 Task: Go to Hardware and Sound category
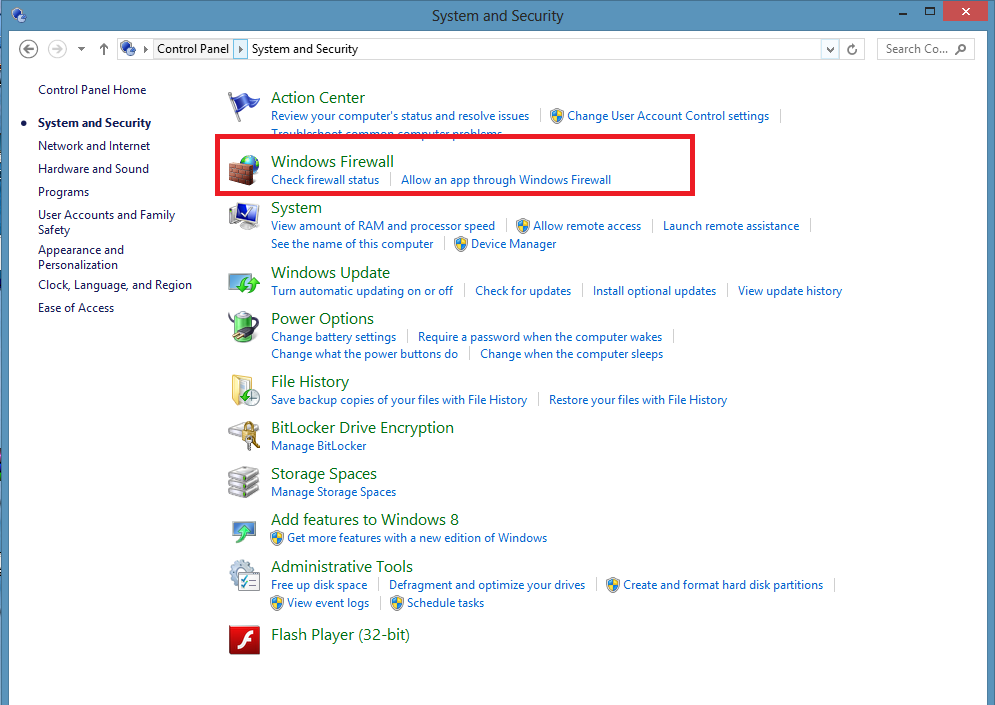[x=93, y=169]
